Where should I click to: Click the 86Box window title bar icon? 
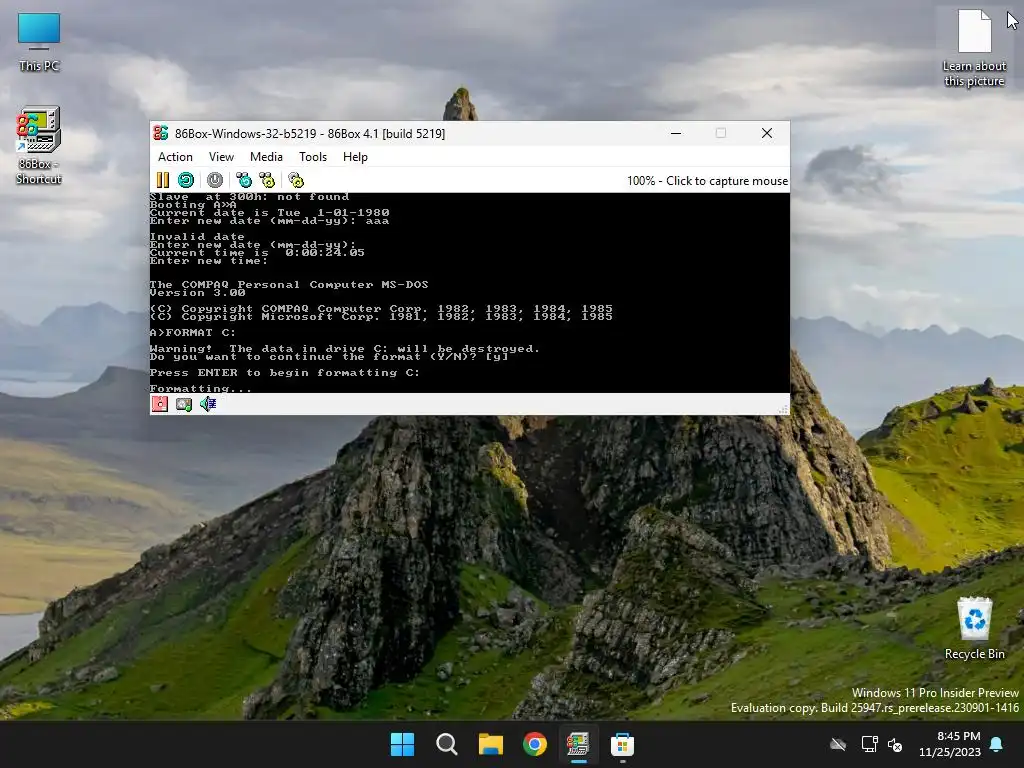click(x=161, y=133)
